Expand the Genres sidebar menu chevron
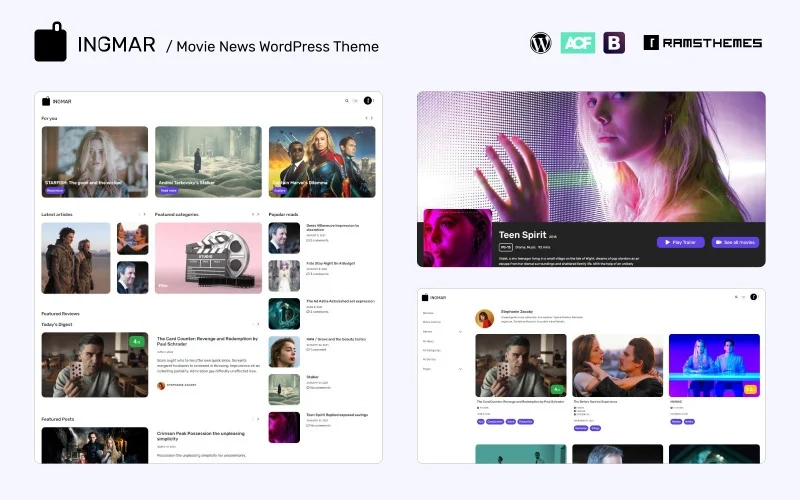The image size is (800, 500). click(460, 332)
